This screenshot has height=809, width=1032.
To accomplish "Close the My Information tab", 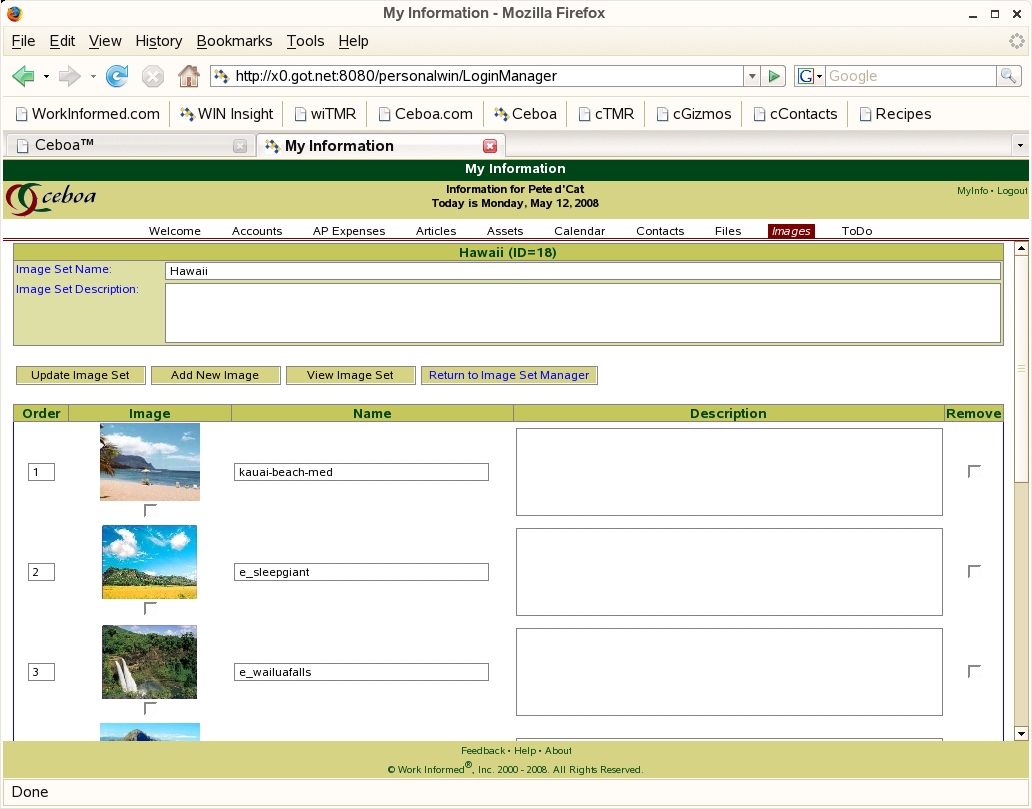I will click(x=490, y=146).
